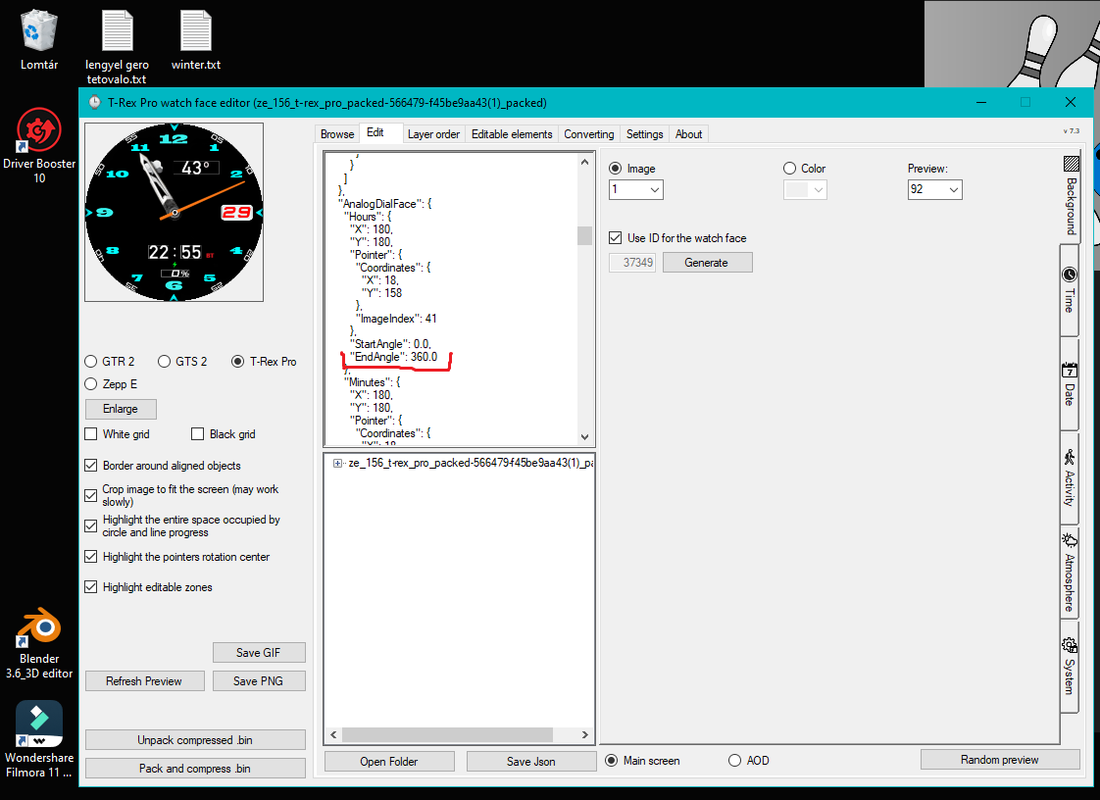Open the Time vertical tab
This screenshot has height=800, width=1100.
coord(1068,290)
